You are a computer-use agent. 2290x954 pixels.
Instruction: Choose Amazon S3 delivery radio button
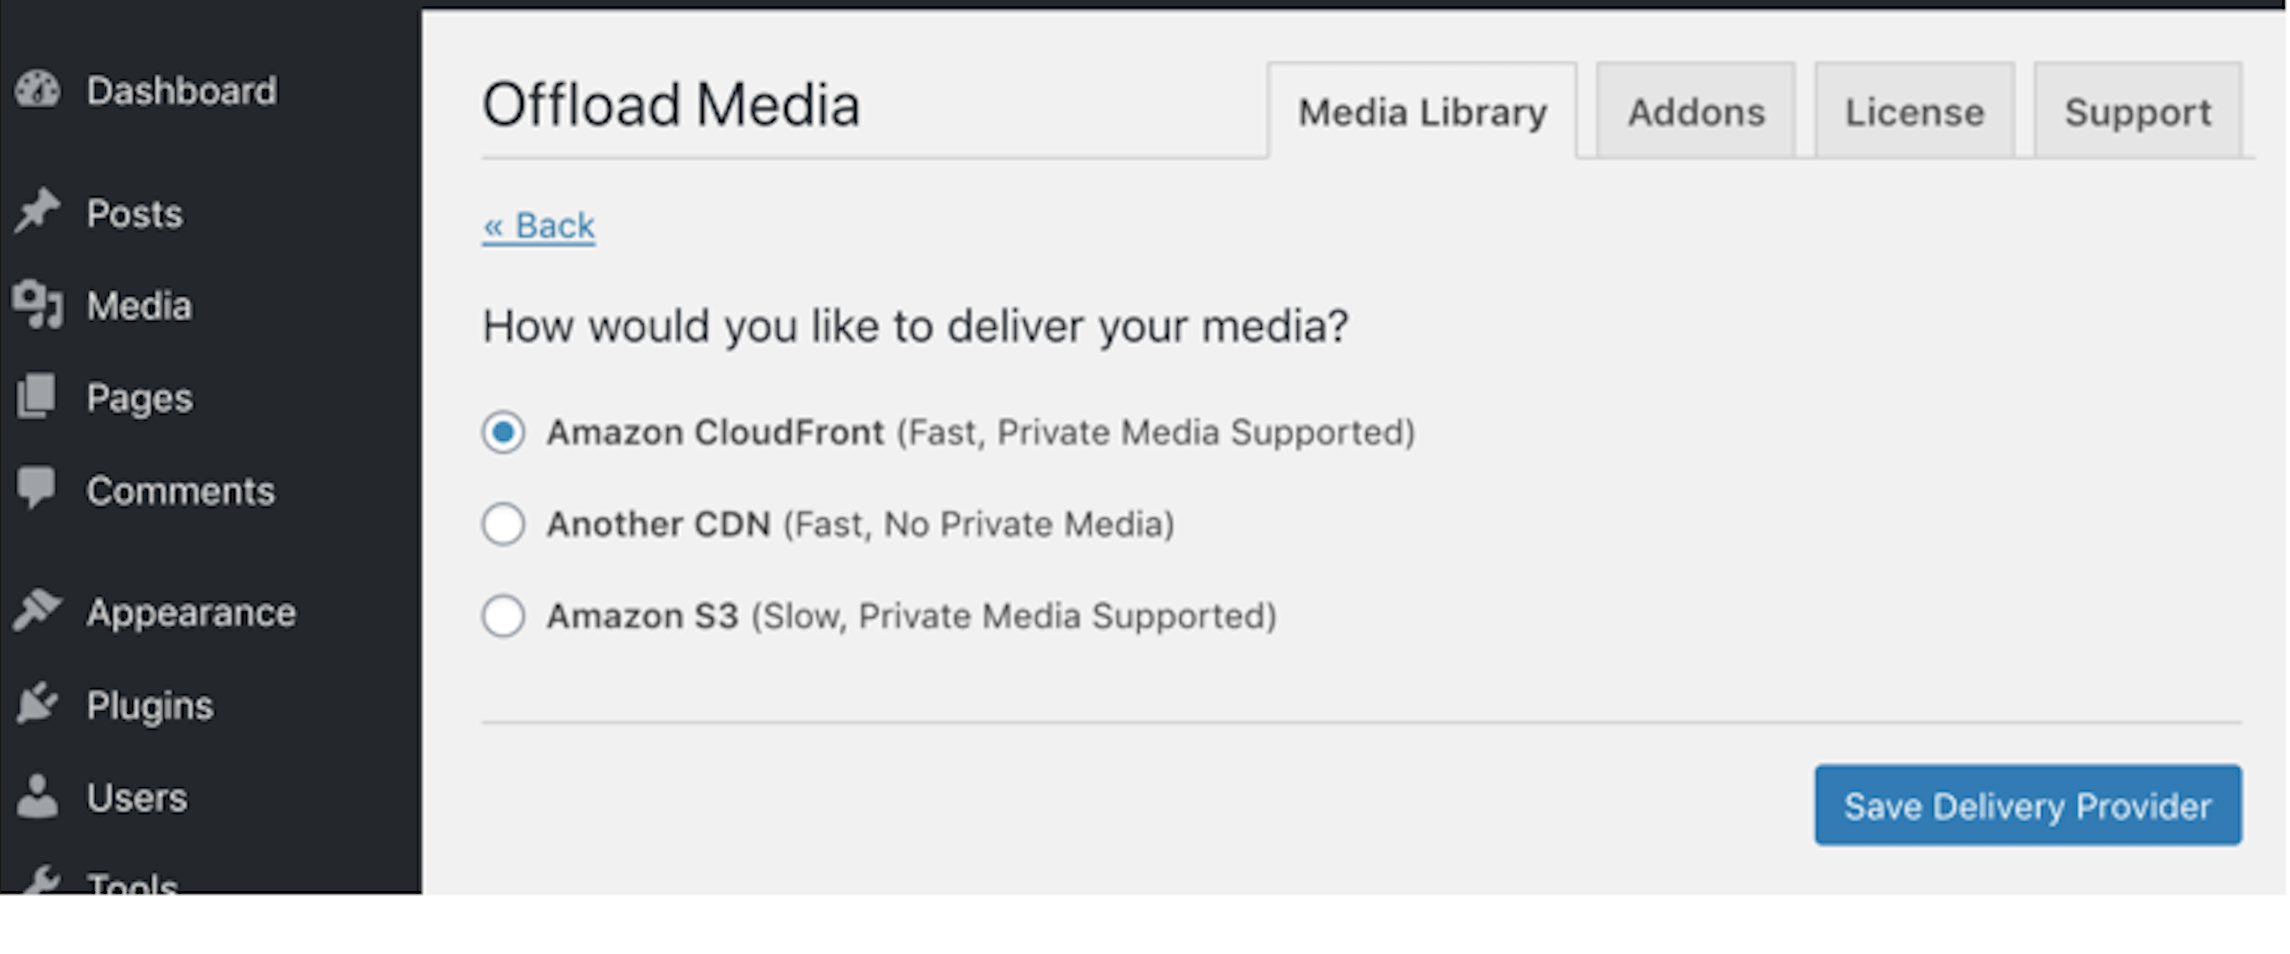(503, 616)
